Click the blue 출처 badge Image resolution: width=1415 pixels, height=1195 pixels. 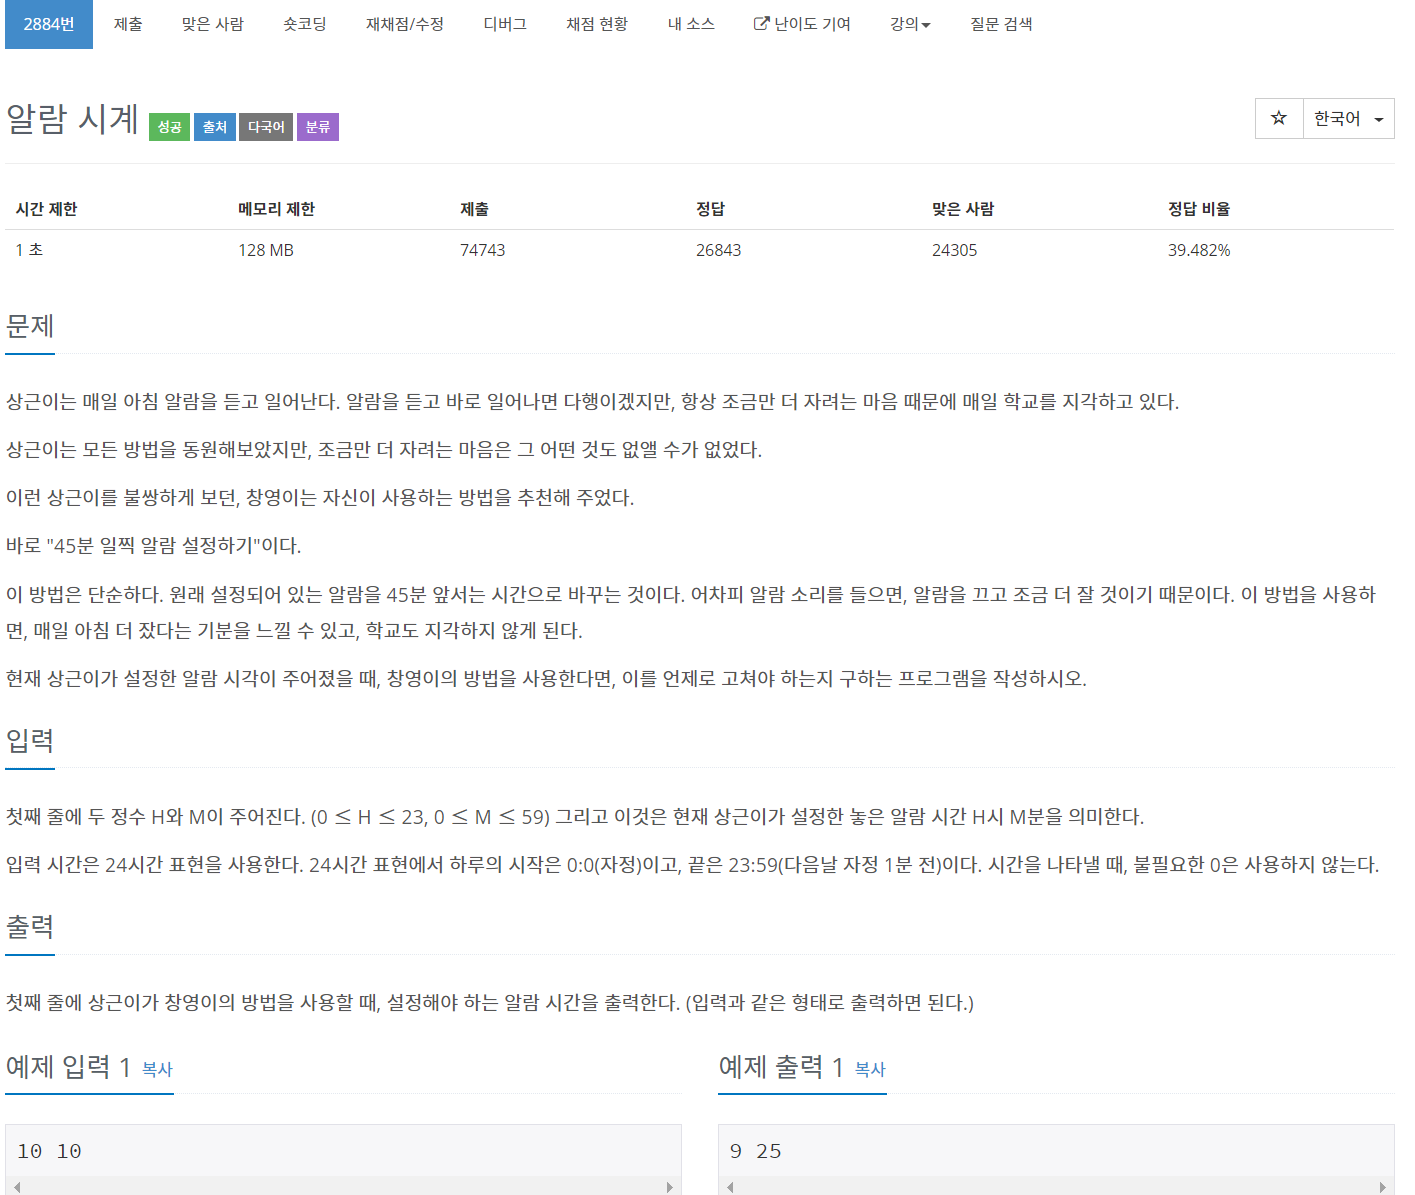215,127
